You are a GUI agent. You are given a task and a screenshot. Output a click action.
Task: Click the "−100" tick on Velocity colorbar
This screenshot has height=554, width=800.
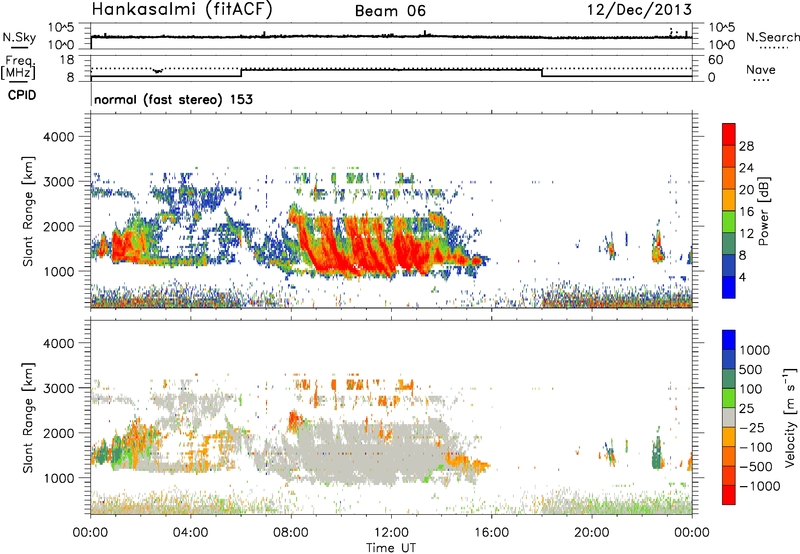755,447
